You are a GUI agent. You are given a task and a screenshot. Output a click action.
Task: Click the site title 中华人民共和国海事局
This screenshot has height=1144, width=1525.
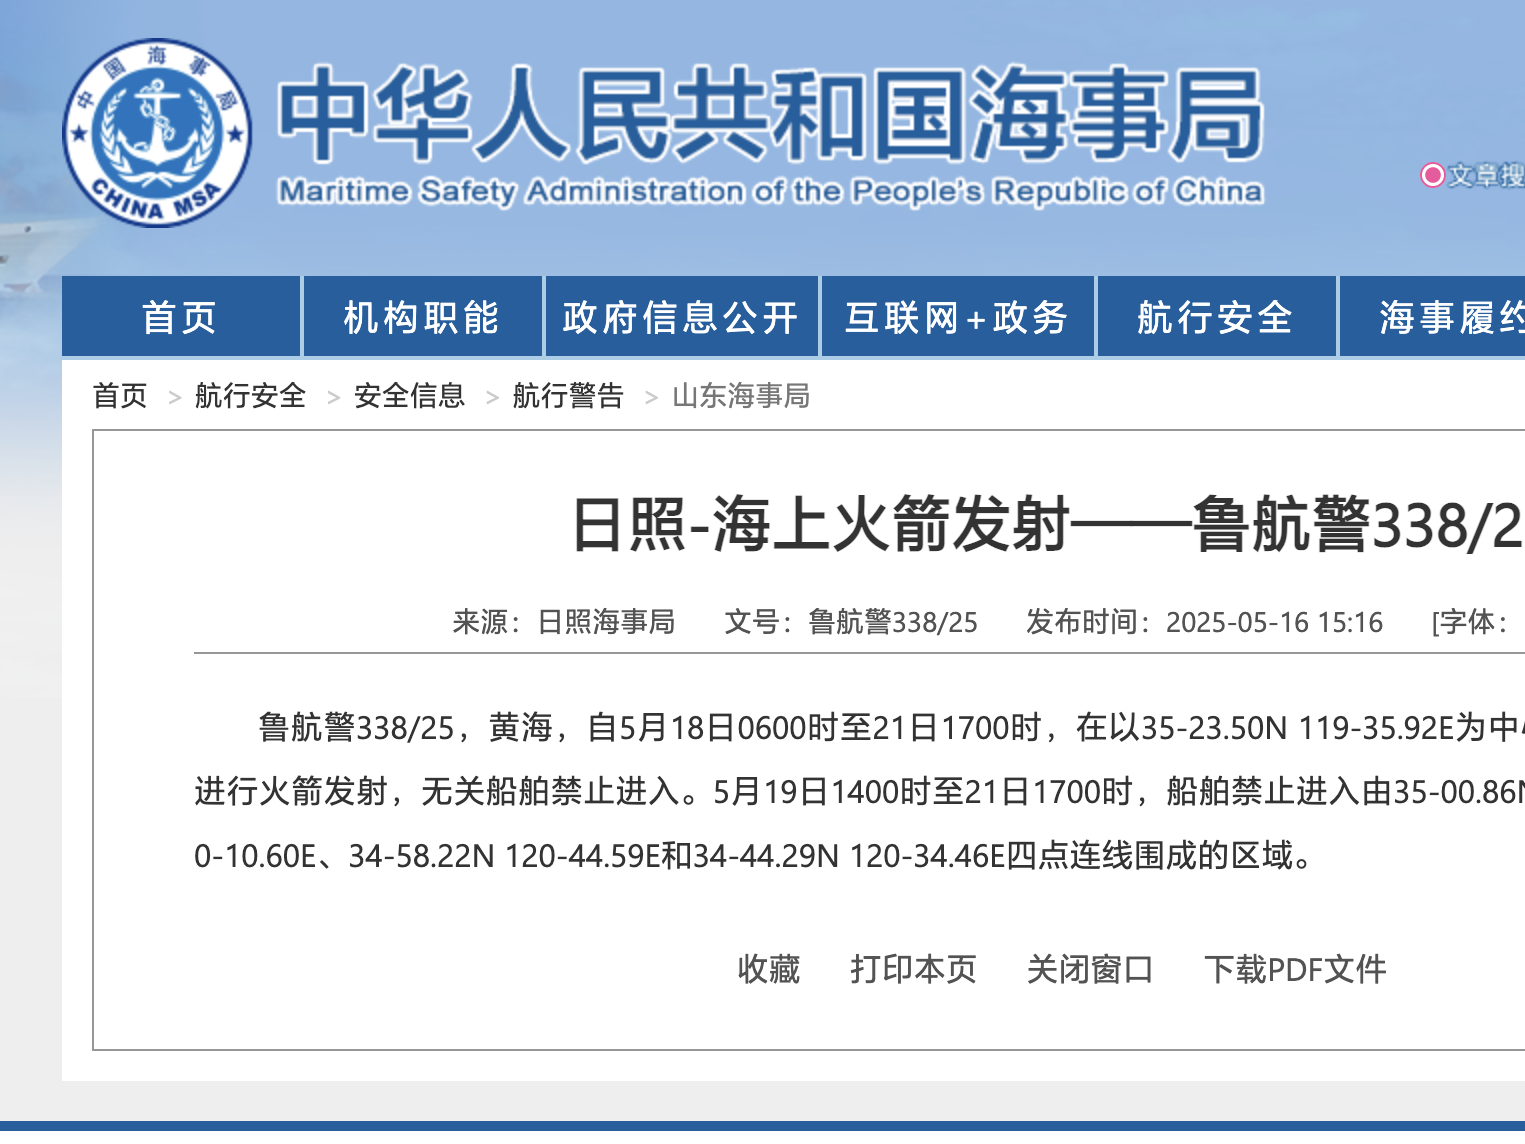click(x=770, y=114)
